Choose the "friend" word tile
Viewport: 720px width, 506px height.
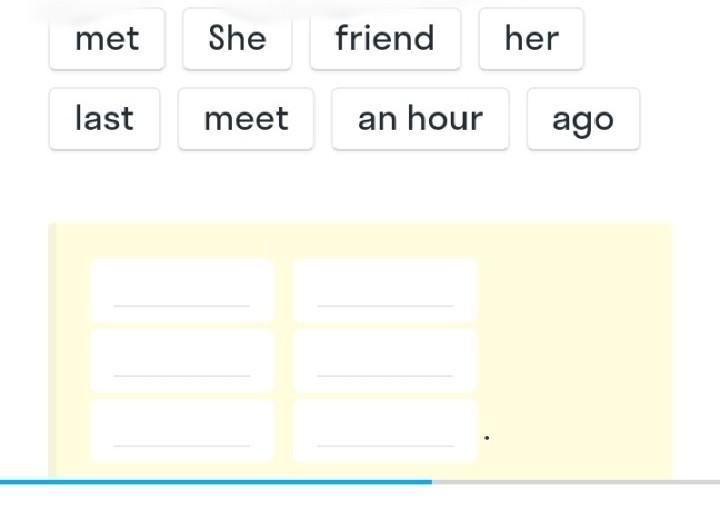(385, 39)
